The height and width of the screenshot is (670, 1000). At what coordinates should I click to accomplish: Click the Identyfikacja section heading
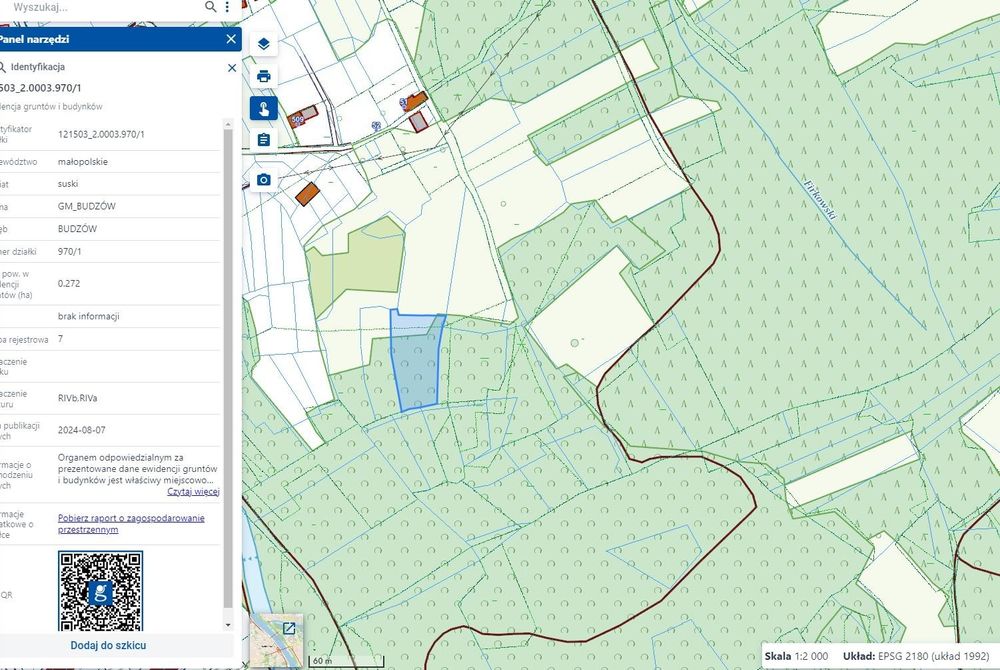pyautogui.click(x=38, y=67)
